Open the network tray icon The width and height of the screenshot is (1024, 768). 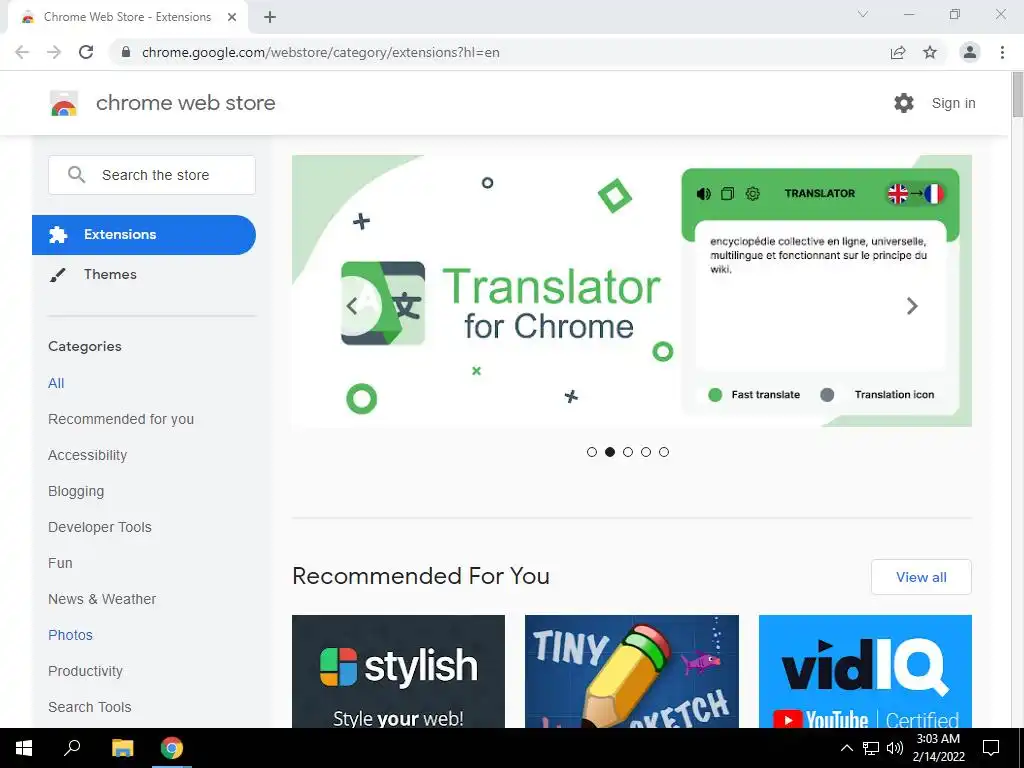(x=871, y=748)
